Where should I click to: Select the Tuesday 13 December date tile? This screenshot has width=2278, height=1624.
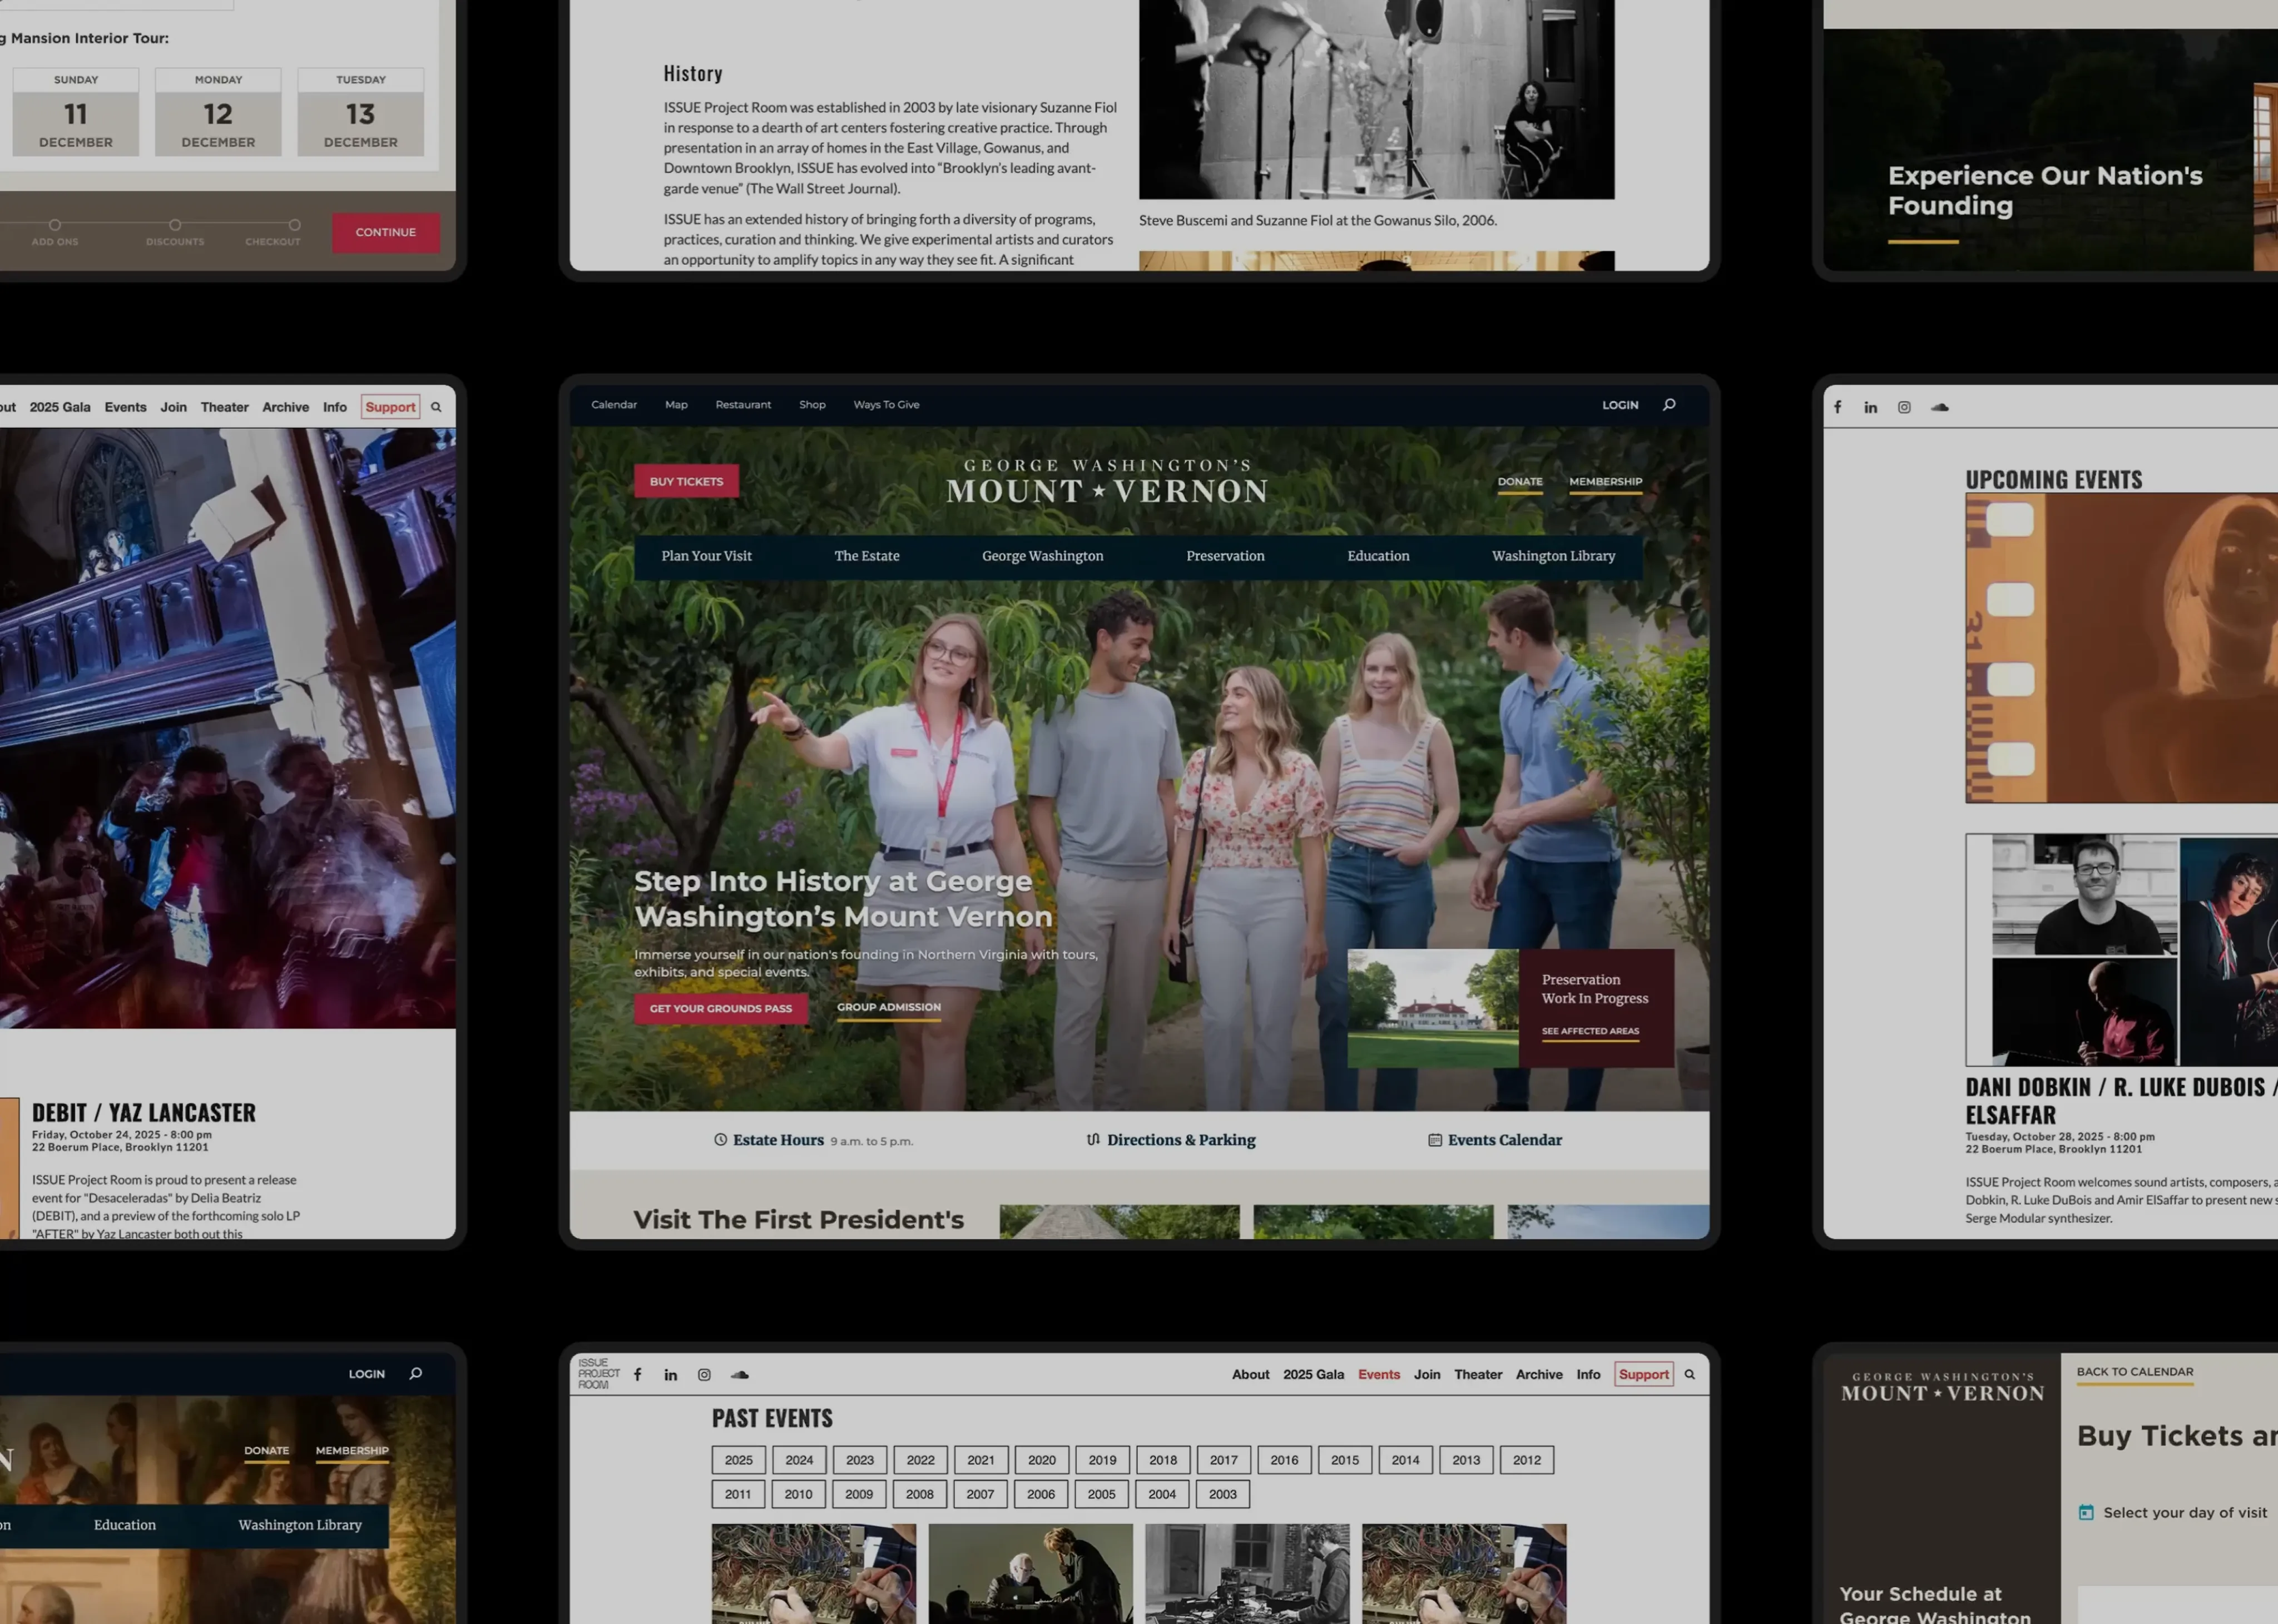(361, 112)
